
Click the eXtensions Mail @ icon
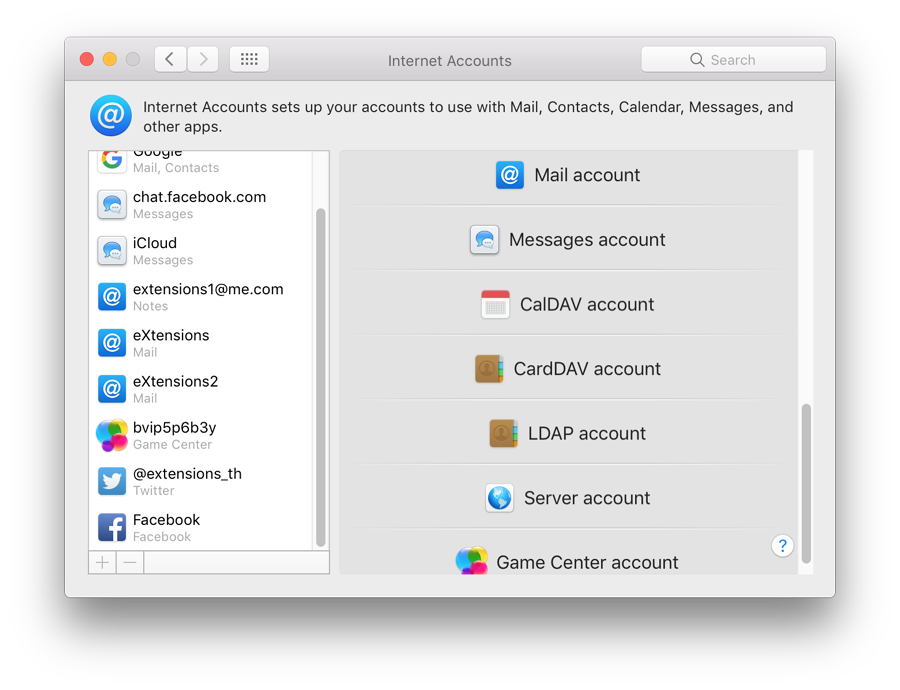coord(112,343)
